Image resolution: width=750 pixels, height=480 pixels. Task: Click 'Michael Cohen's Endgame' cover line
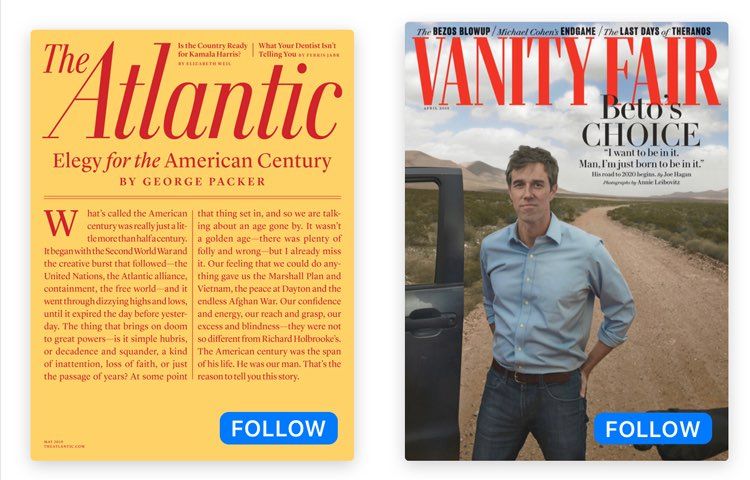(546, 32)
